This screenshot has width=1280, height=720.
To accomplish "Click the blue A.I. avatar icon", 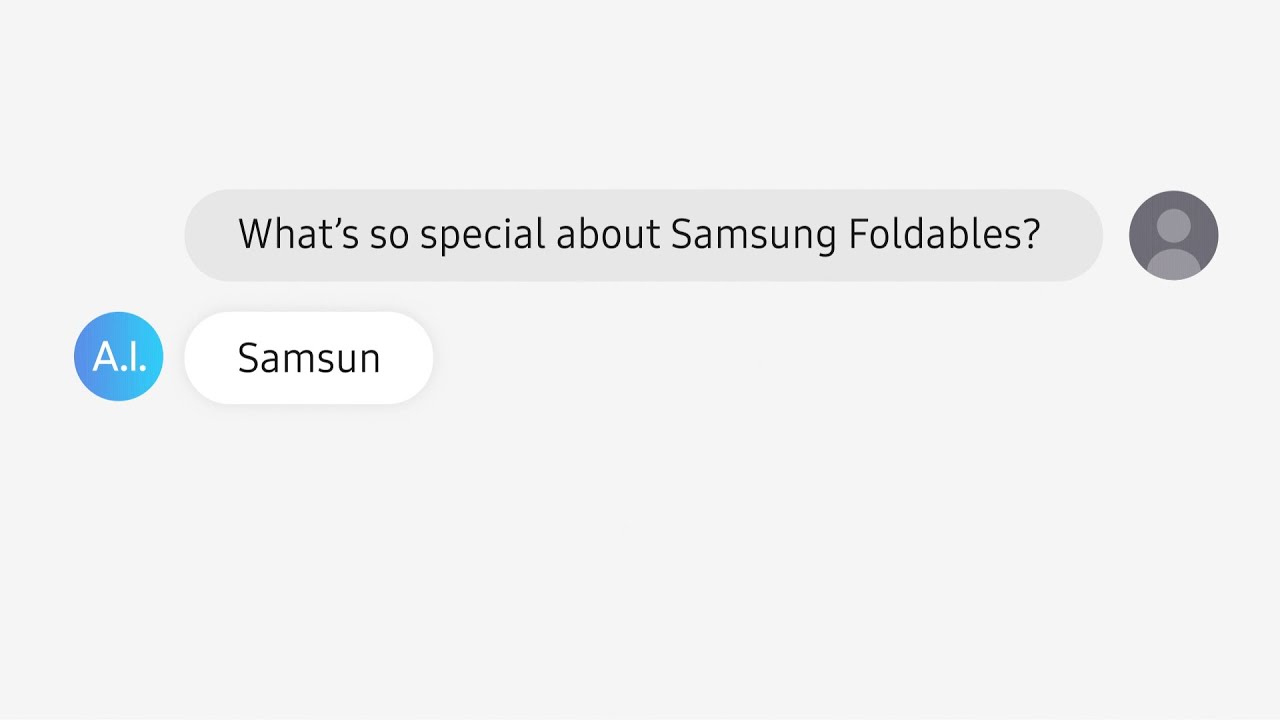I will coord(118,357).
